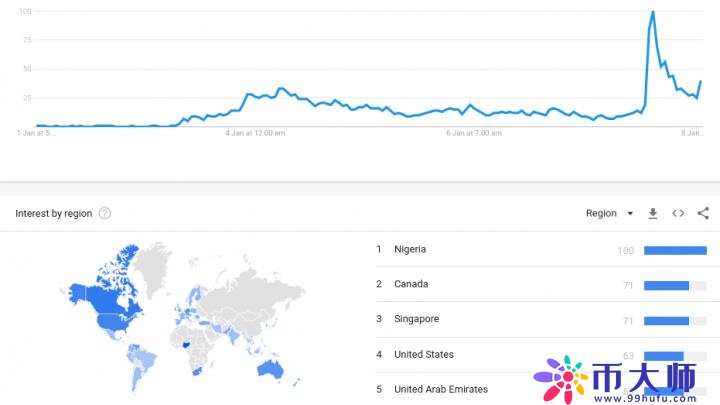Select Nigeria in the region list

point(410,249)
